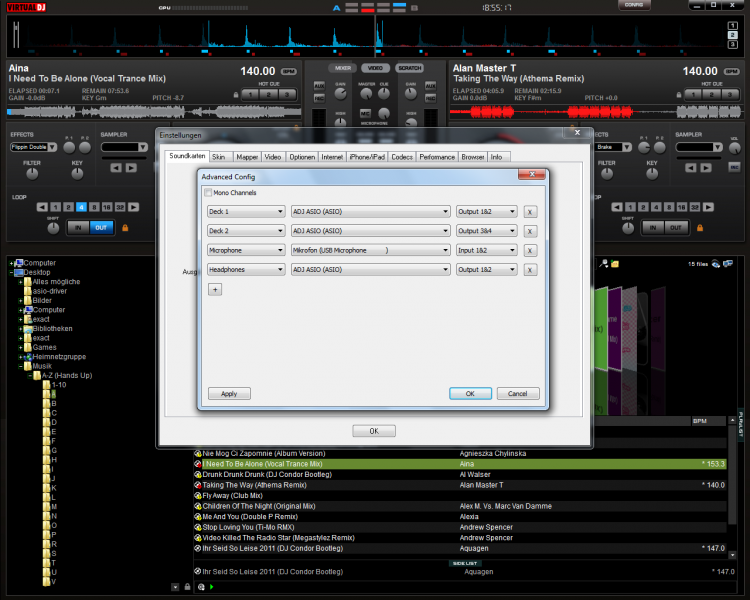Viewport: 750px width, 600px height.
Task: Select right deck loop length 16
Action: [x=682, y=207]
